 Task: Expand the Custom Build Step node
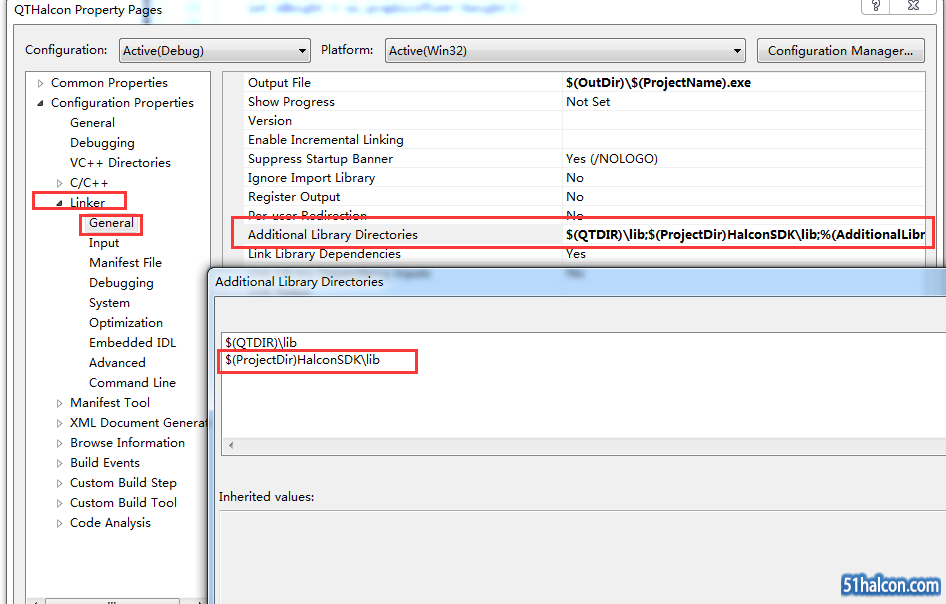tap(59, 483)
